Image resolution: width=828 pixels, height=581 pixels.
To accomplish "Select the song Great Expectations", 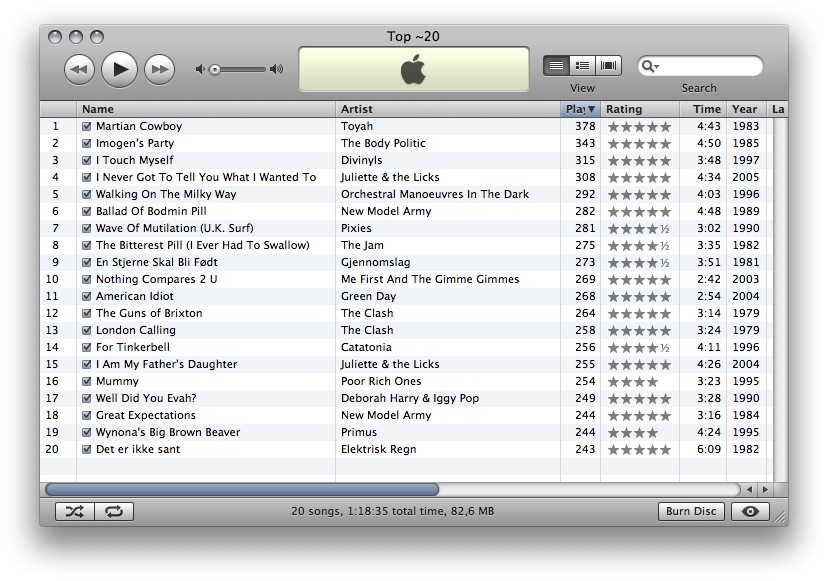I will (x=145, y=415).
